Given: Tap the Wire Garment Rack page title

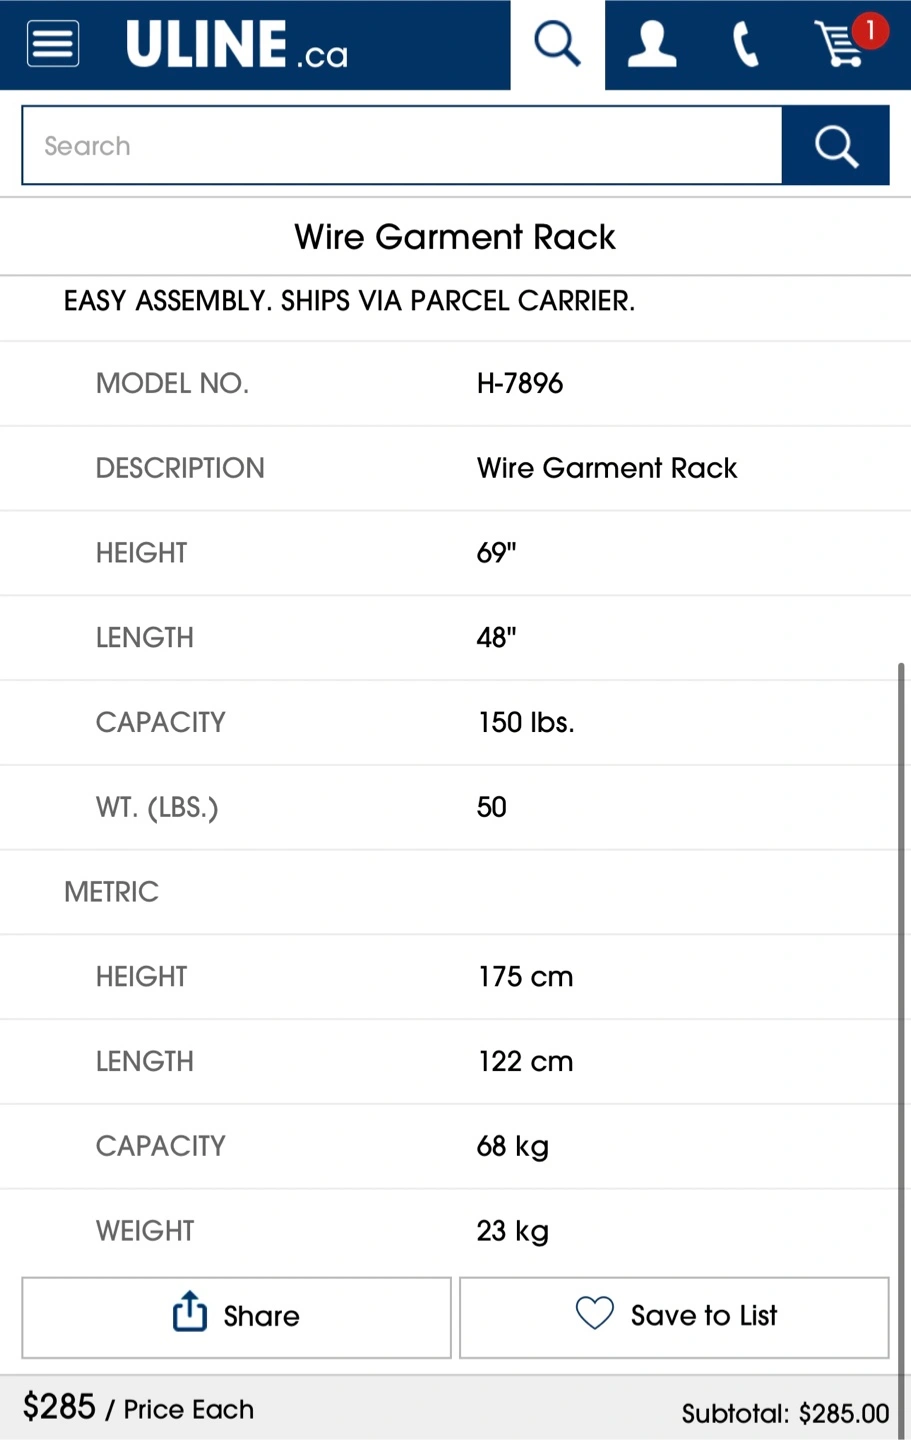Looking at the screenshot, I should 455,237.
